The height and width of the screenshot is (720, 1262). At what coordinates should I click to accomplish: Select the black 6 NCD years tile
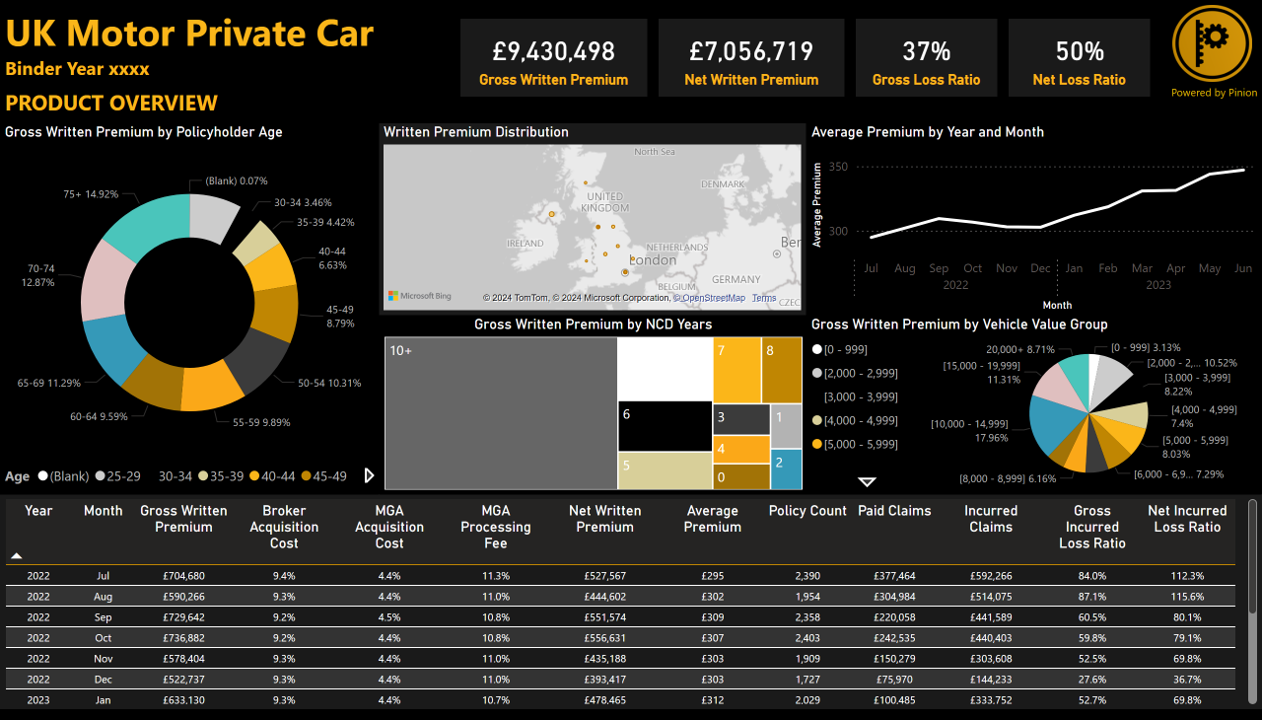[664, 426]
